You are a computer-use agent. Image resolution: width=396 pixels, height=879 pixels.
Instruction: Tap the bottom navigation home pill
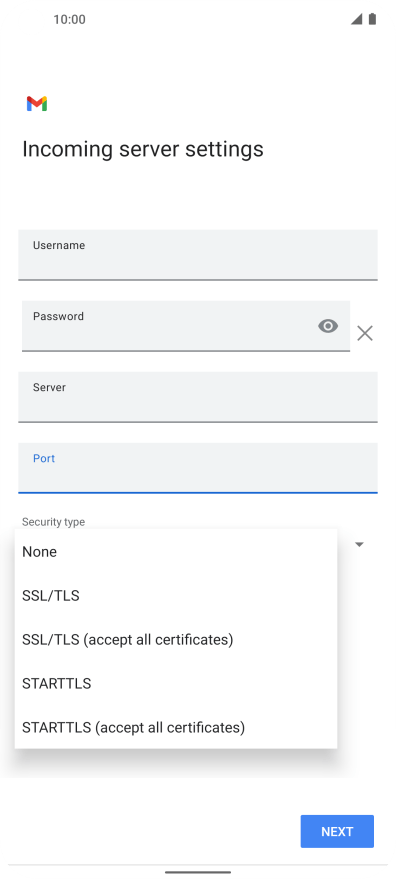pos(197,872)
